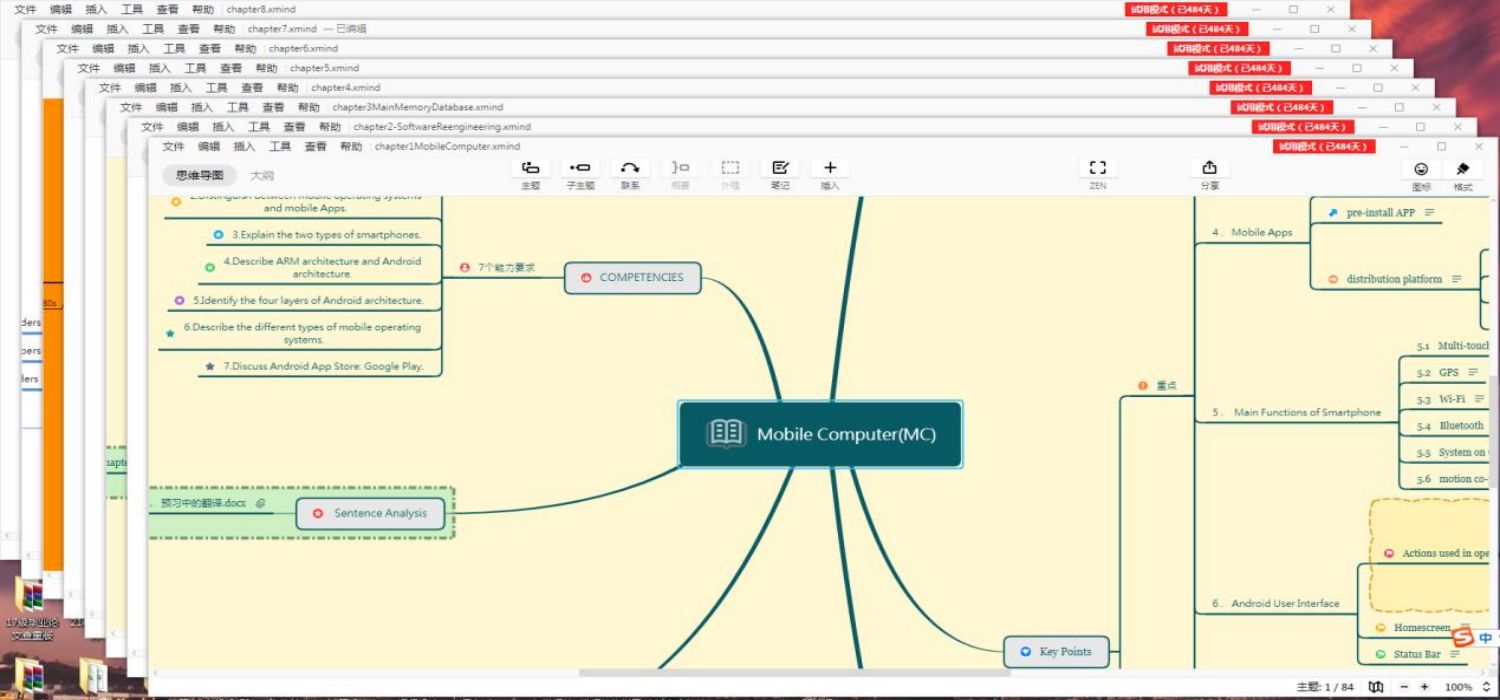Switch to 大纲 (Outline) view
This screenshot has width=1500, height=700.
262,176
